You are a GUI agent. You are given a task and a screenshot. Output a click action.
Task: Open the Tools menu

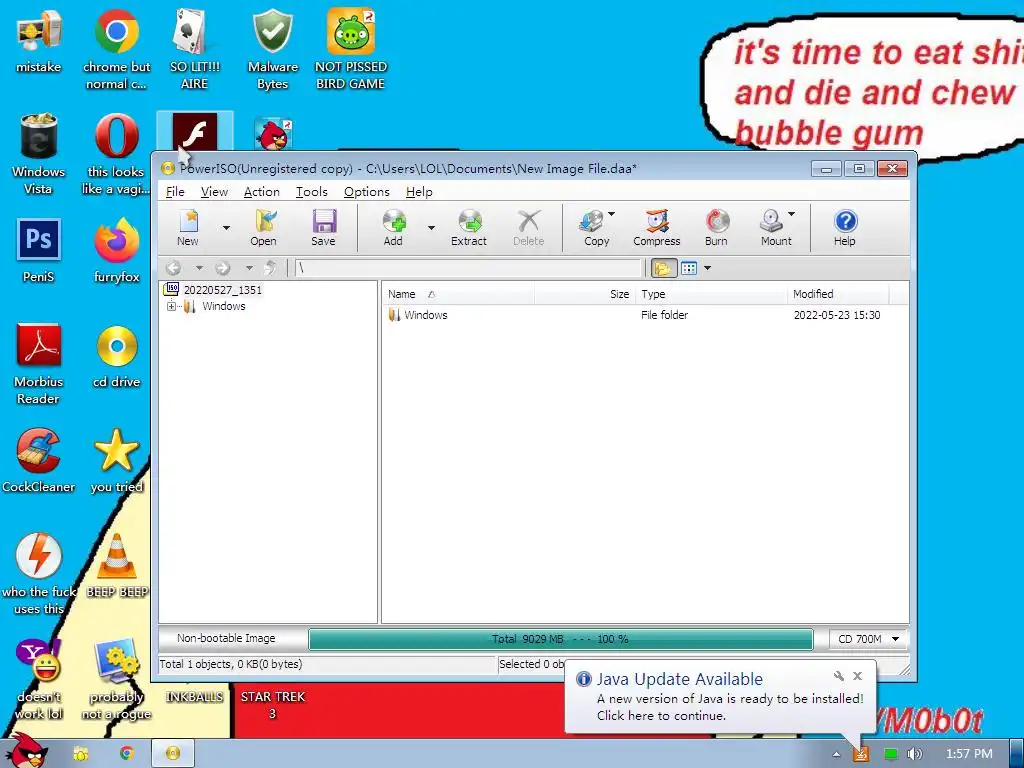tap(312, 192)
